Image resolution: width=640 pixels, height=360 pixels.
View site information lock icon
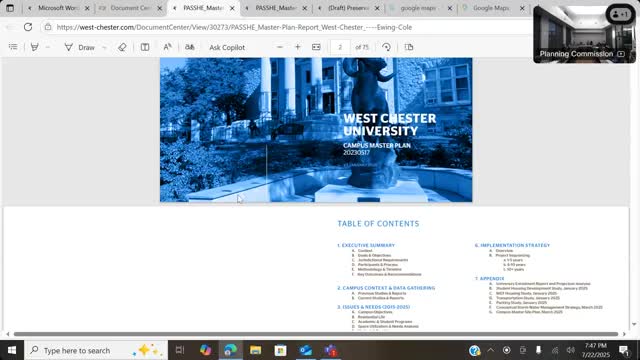(48, 27)
